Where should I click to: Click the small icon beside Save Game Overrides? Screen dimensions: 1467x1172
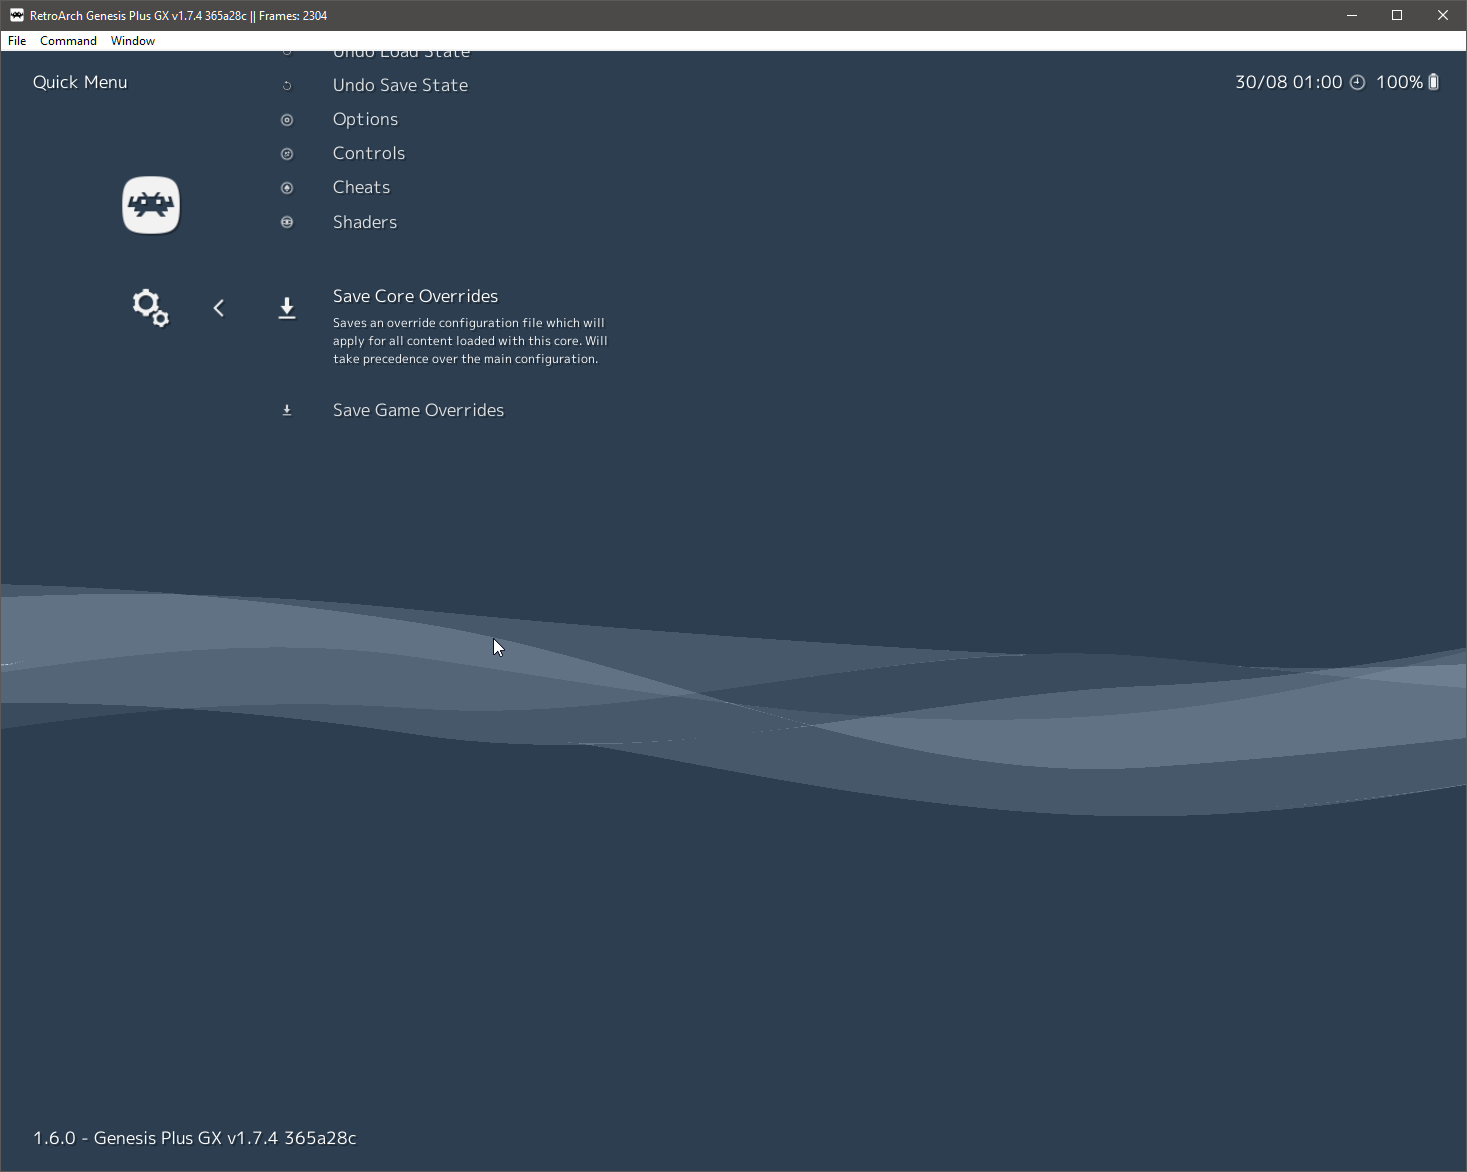pos(287,410)
